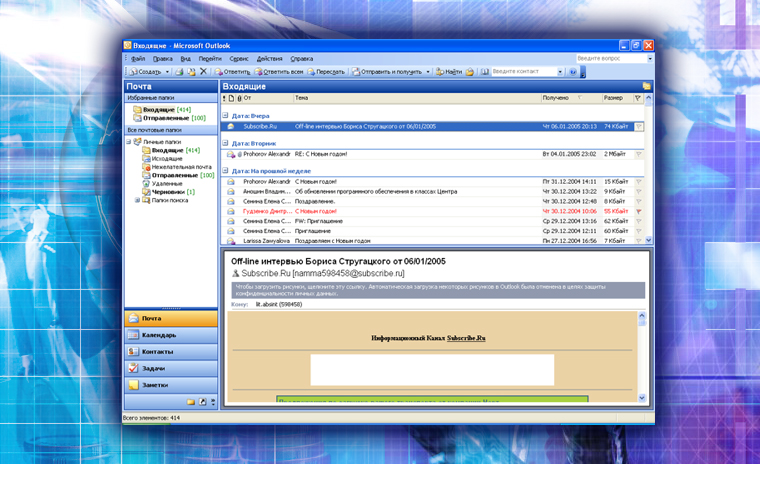Click the organize folder icon next to Найти
Image resolution: width=760 pixels, height=480 pixels.
click(x=470, y=72)
